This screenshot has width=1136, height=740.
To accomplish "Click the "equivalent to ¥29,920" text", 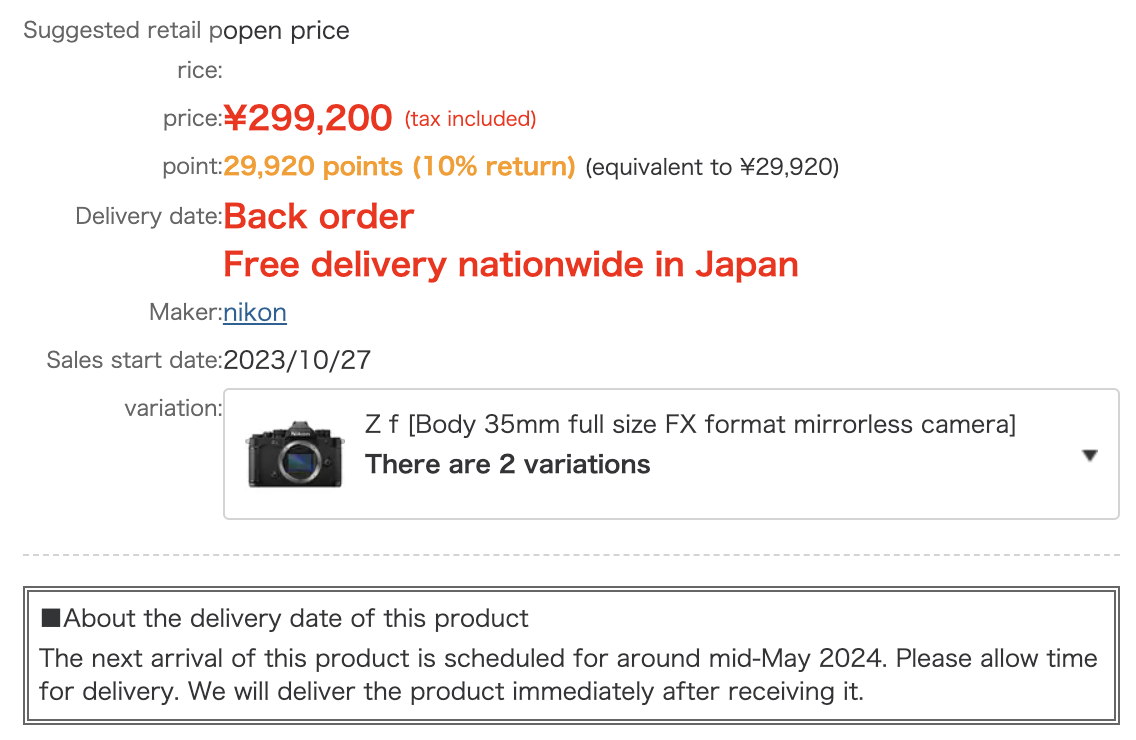I will (712, 168).
